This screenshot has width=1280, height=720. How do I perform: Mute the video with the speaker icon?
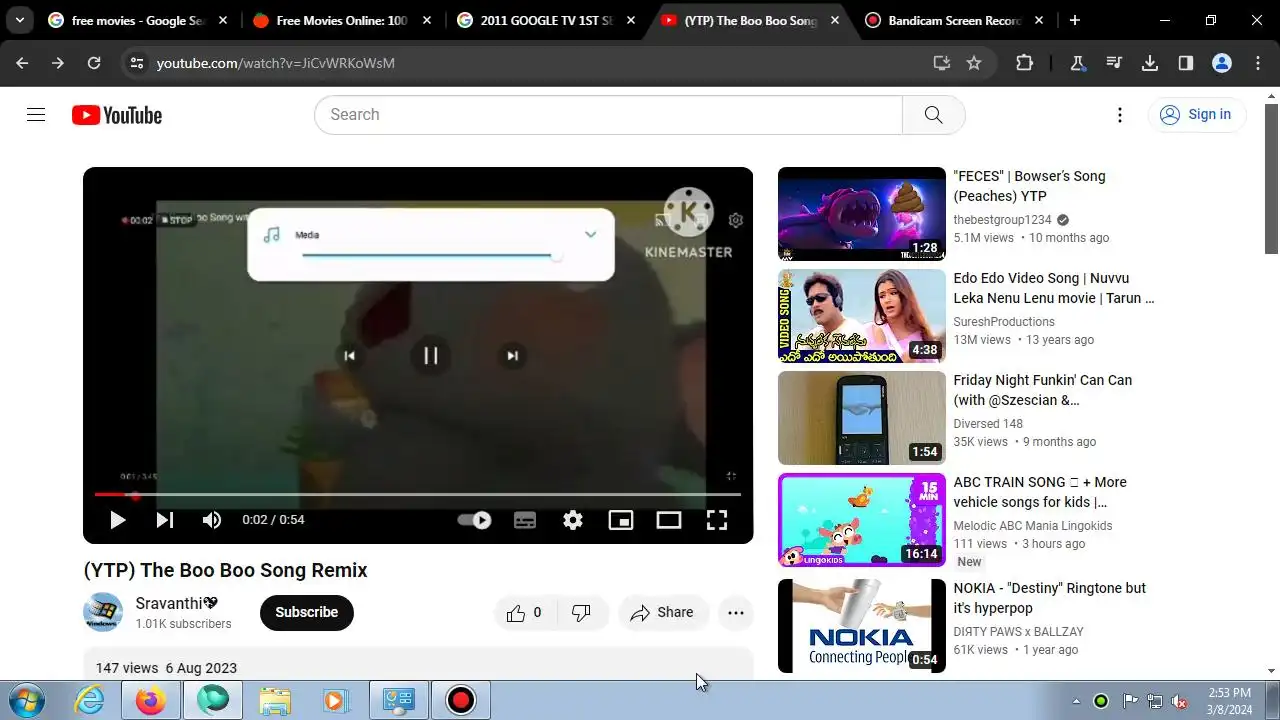(x=212, y=520)
